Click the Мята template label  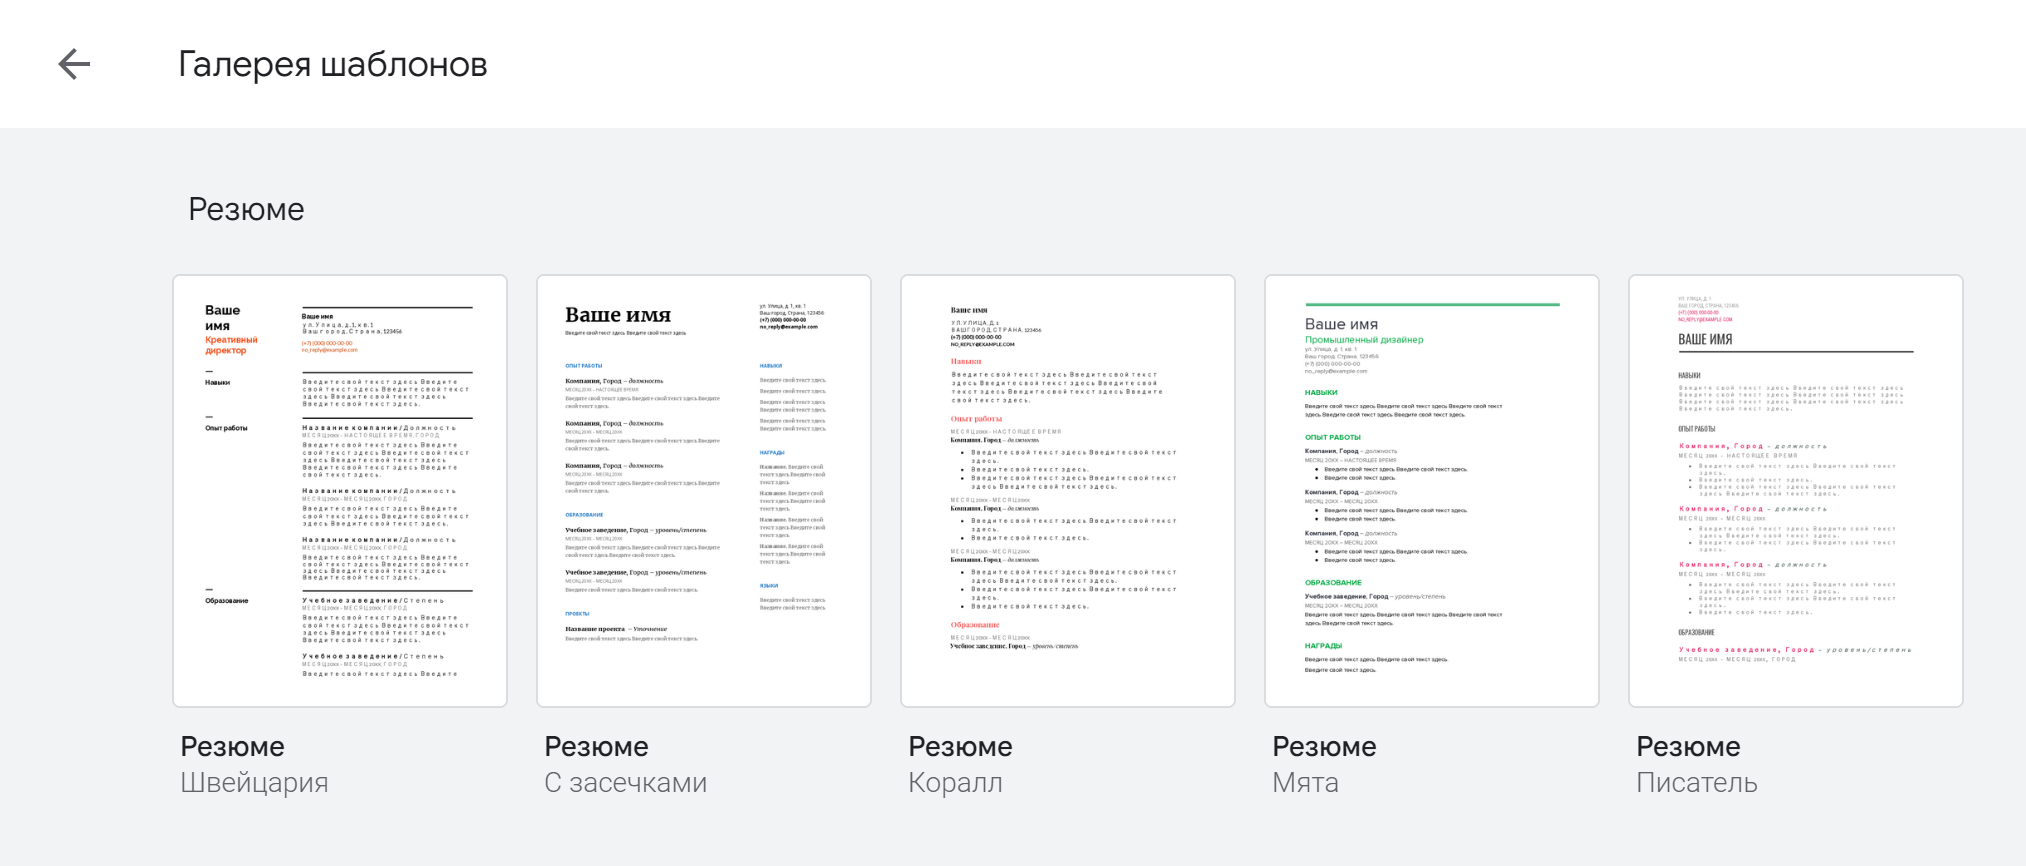[x=1305, y=782]
